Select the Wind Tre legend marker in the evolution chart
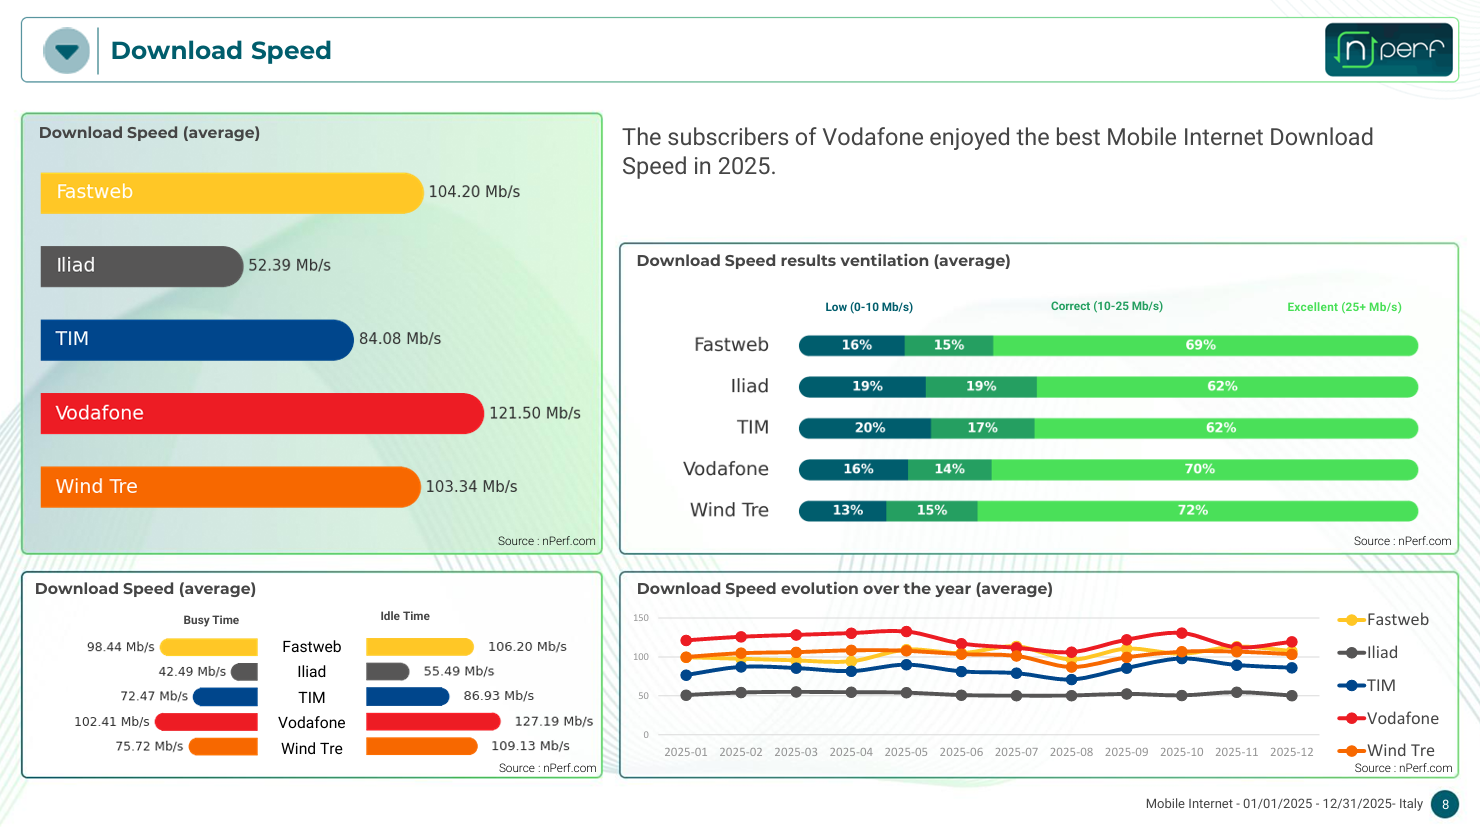This screenshot has height=827, width=1480. coord(1352,751)
